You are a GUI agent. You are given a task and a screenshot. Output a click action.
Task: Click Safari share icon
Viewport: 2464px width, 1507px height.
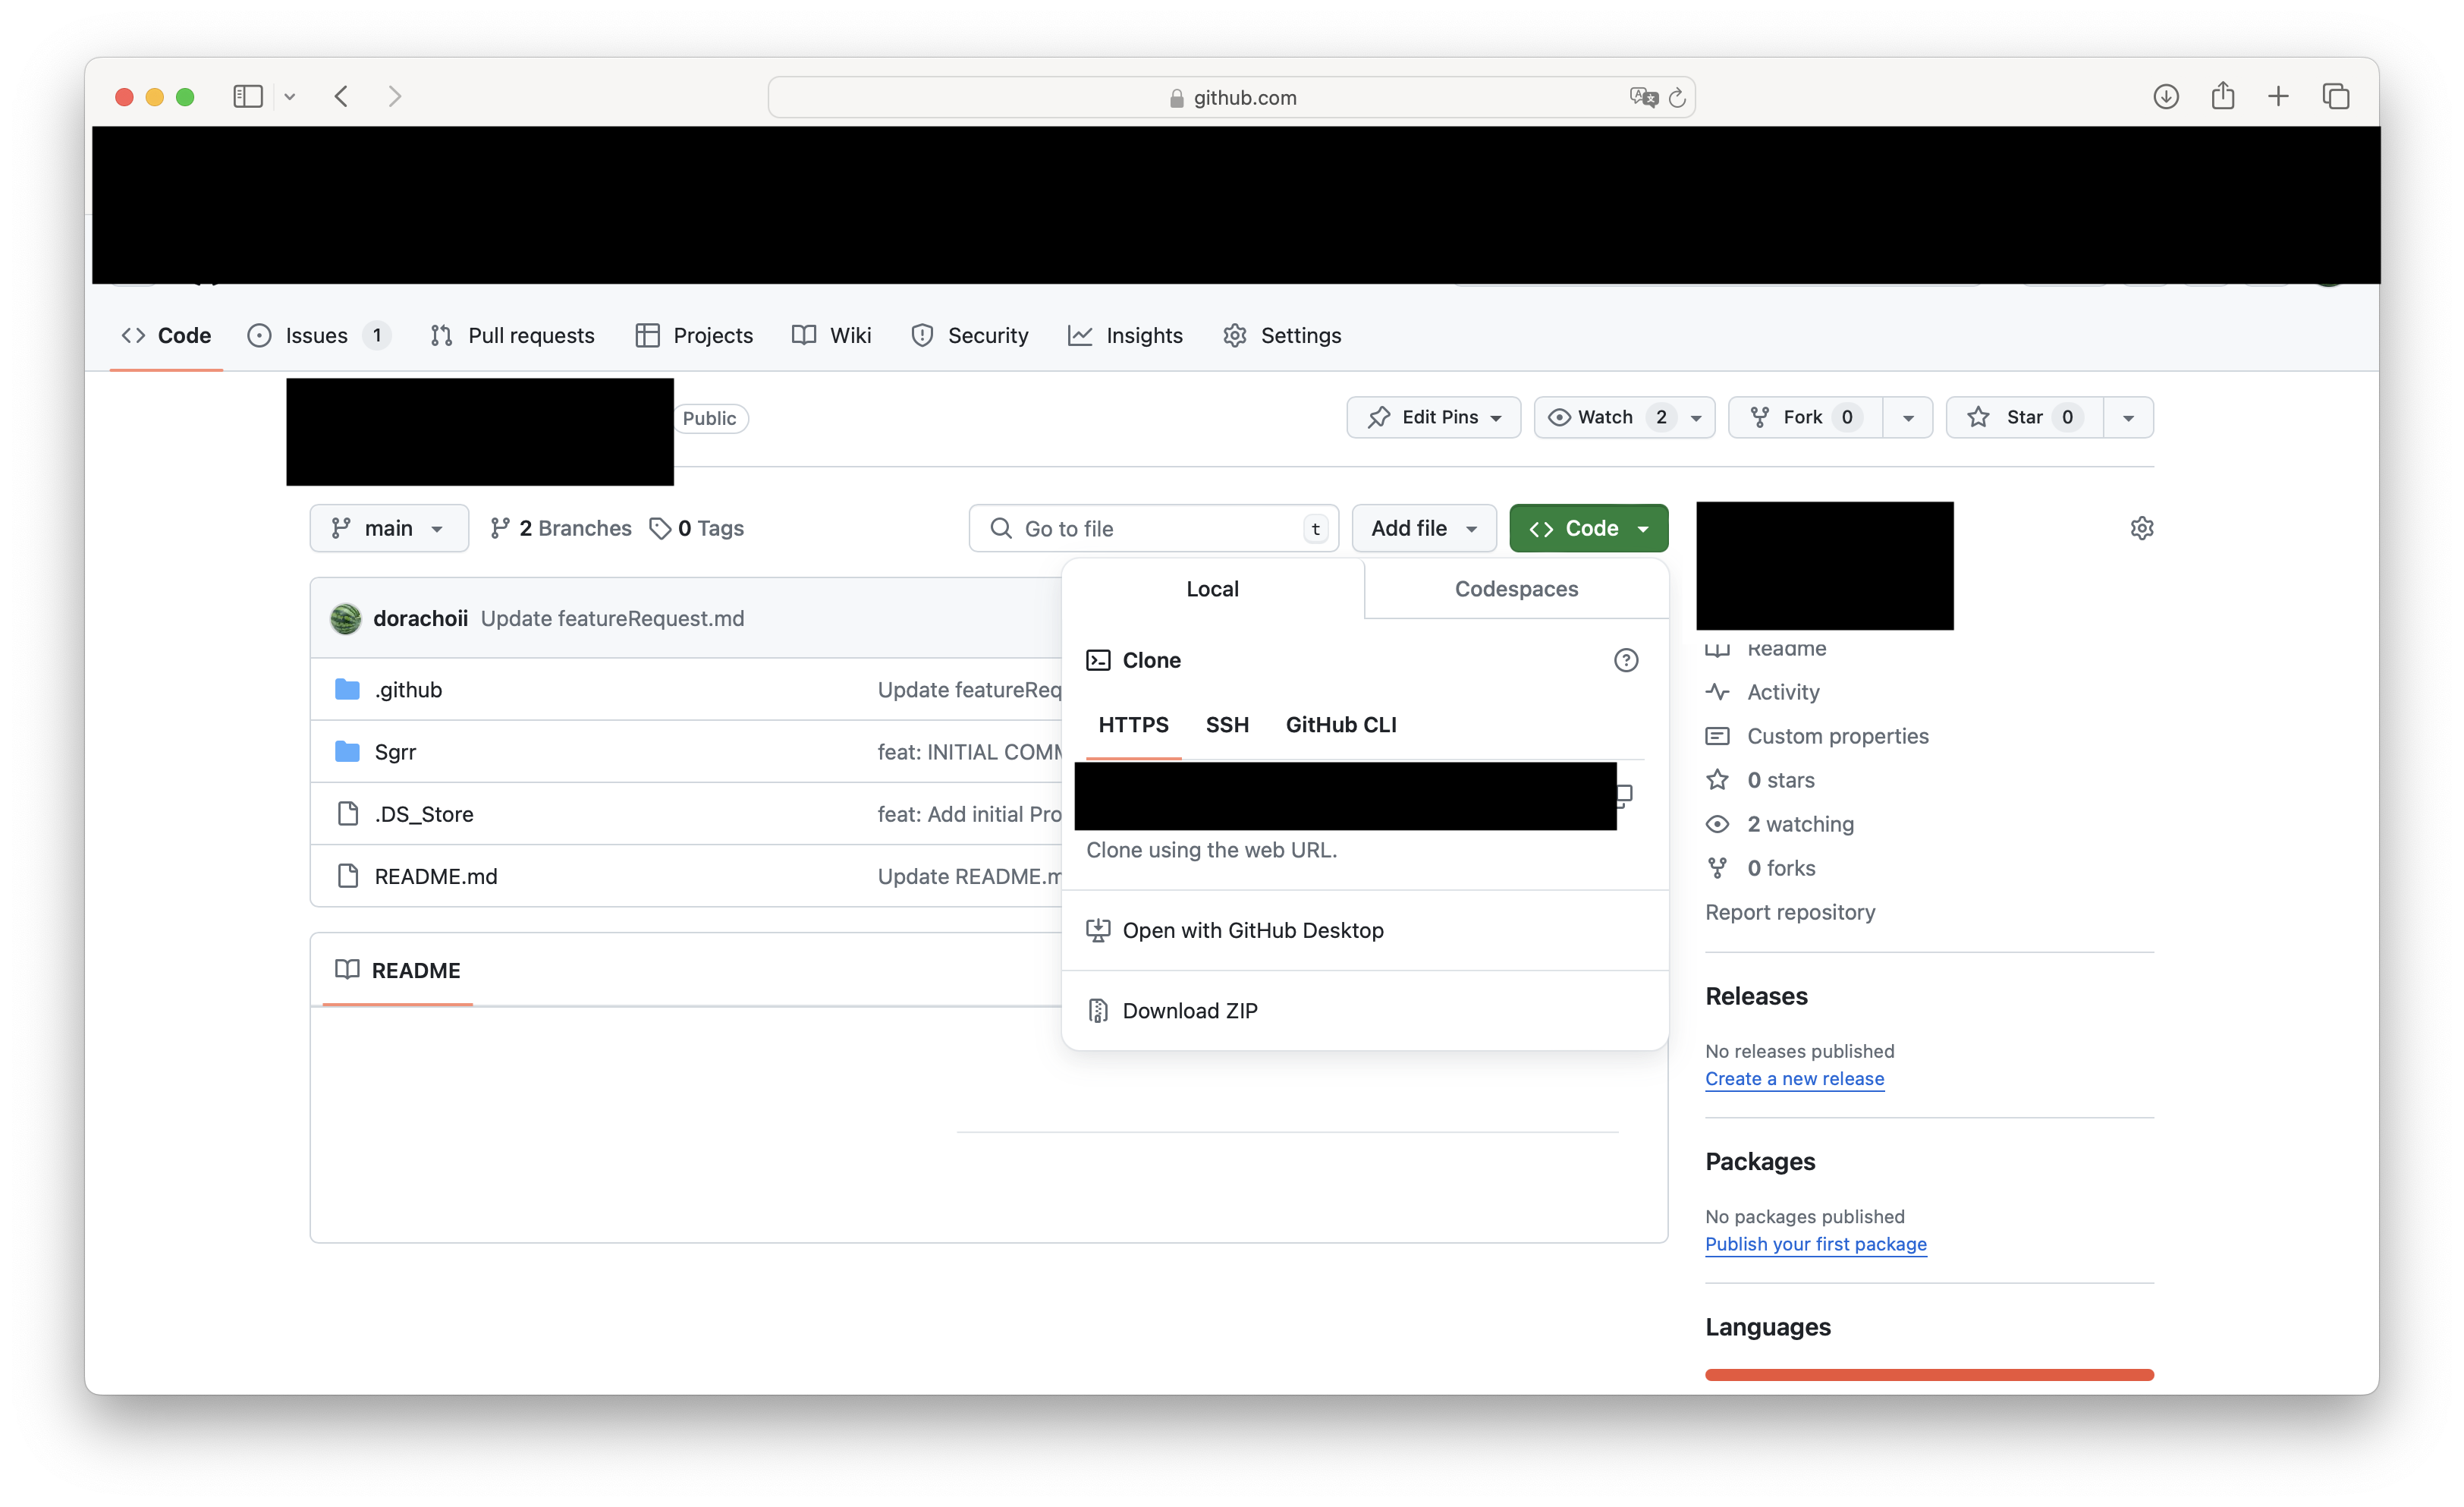point(2222,96)
